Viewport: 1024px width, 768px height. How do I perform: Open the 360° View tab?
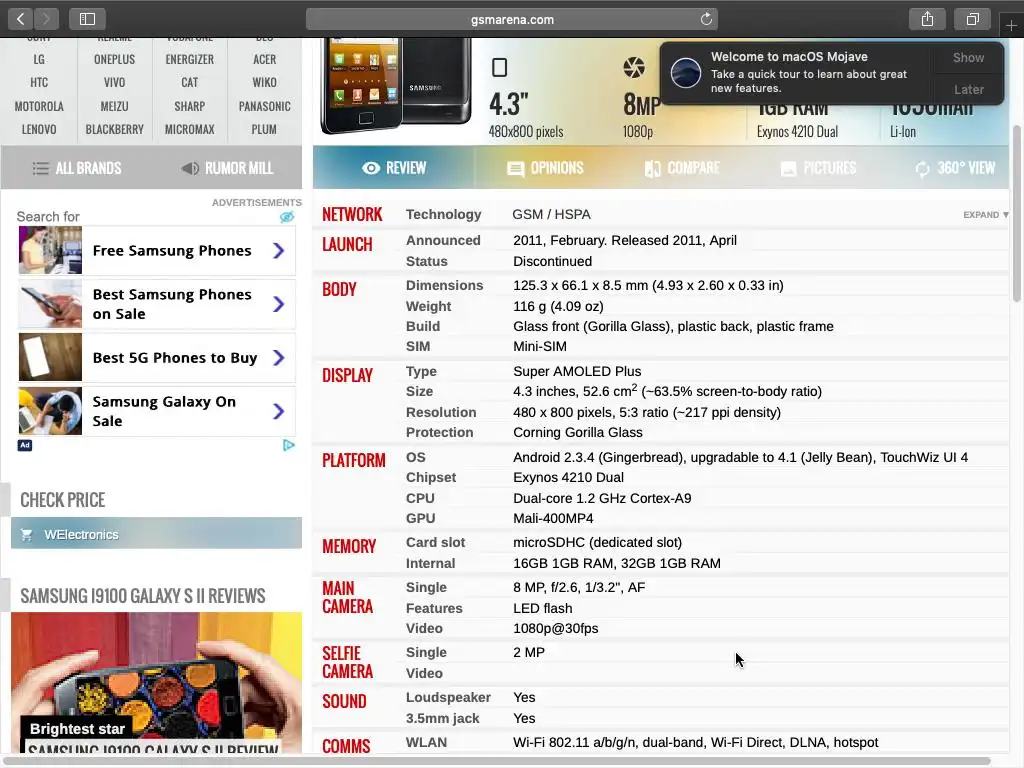click(955, 168)
